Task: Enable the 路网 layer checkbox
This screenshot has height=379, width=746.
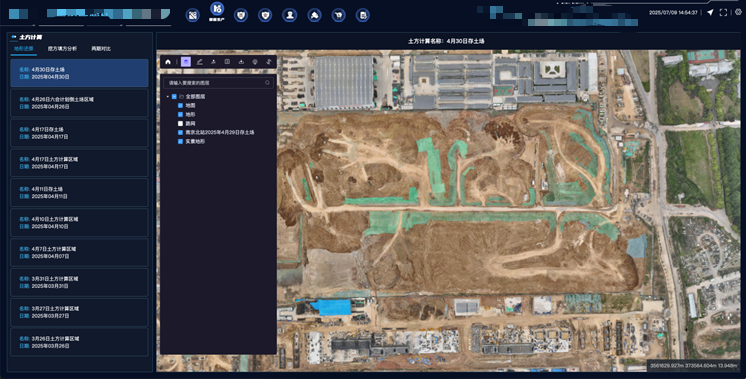Action: point(180,124)
